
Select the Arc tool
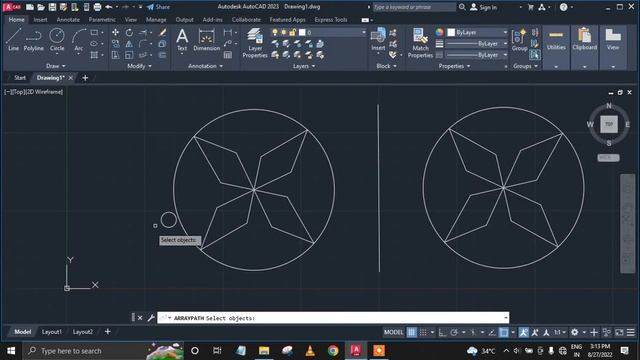[x=78, y=40]
